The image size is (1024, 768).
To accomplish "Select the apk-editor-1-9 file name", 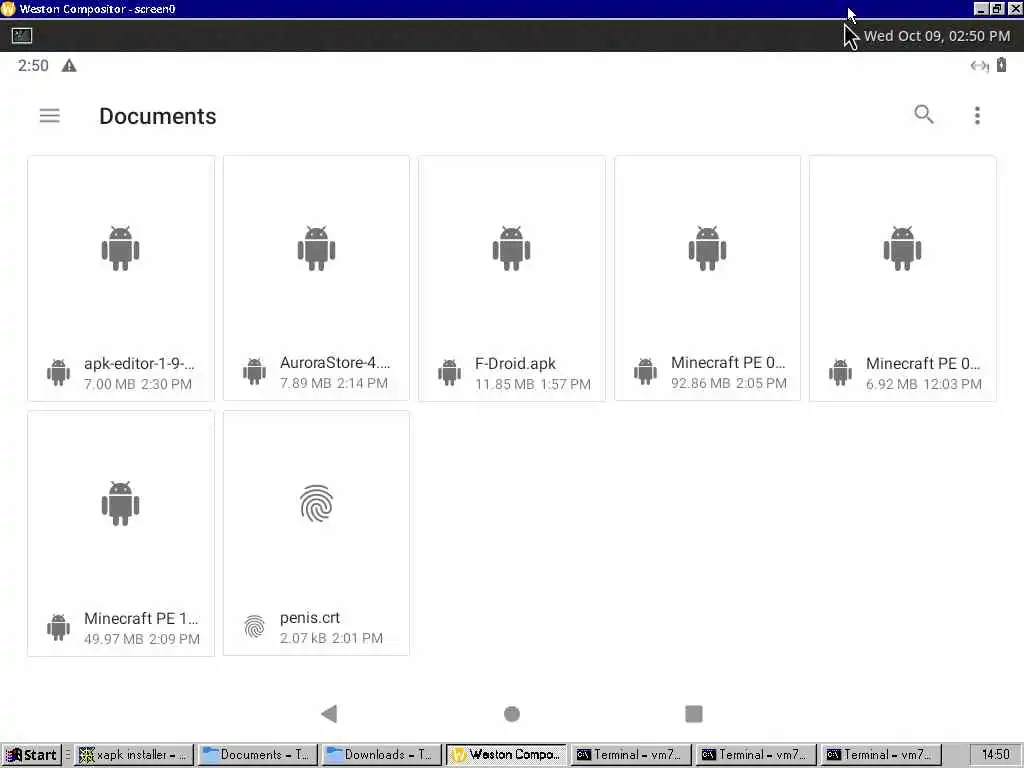I will (x=139, y=364).
